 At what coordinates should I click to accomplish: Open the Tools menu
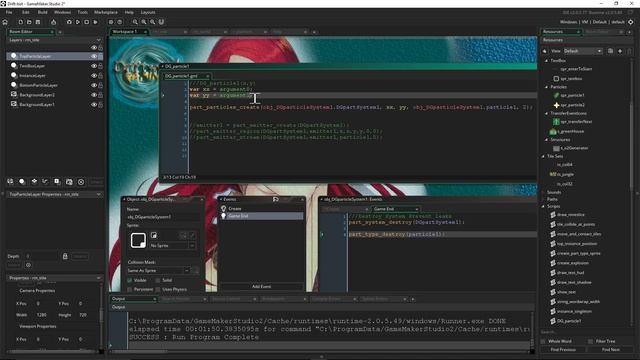(82, 12)
